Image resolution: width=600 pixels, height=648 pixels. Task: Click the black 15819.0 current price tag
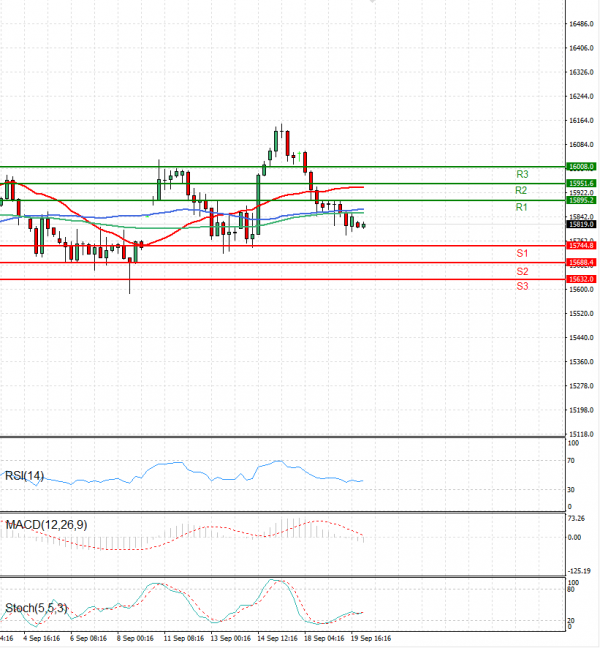[582, 224]
